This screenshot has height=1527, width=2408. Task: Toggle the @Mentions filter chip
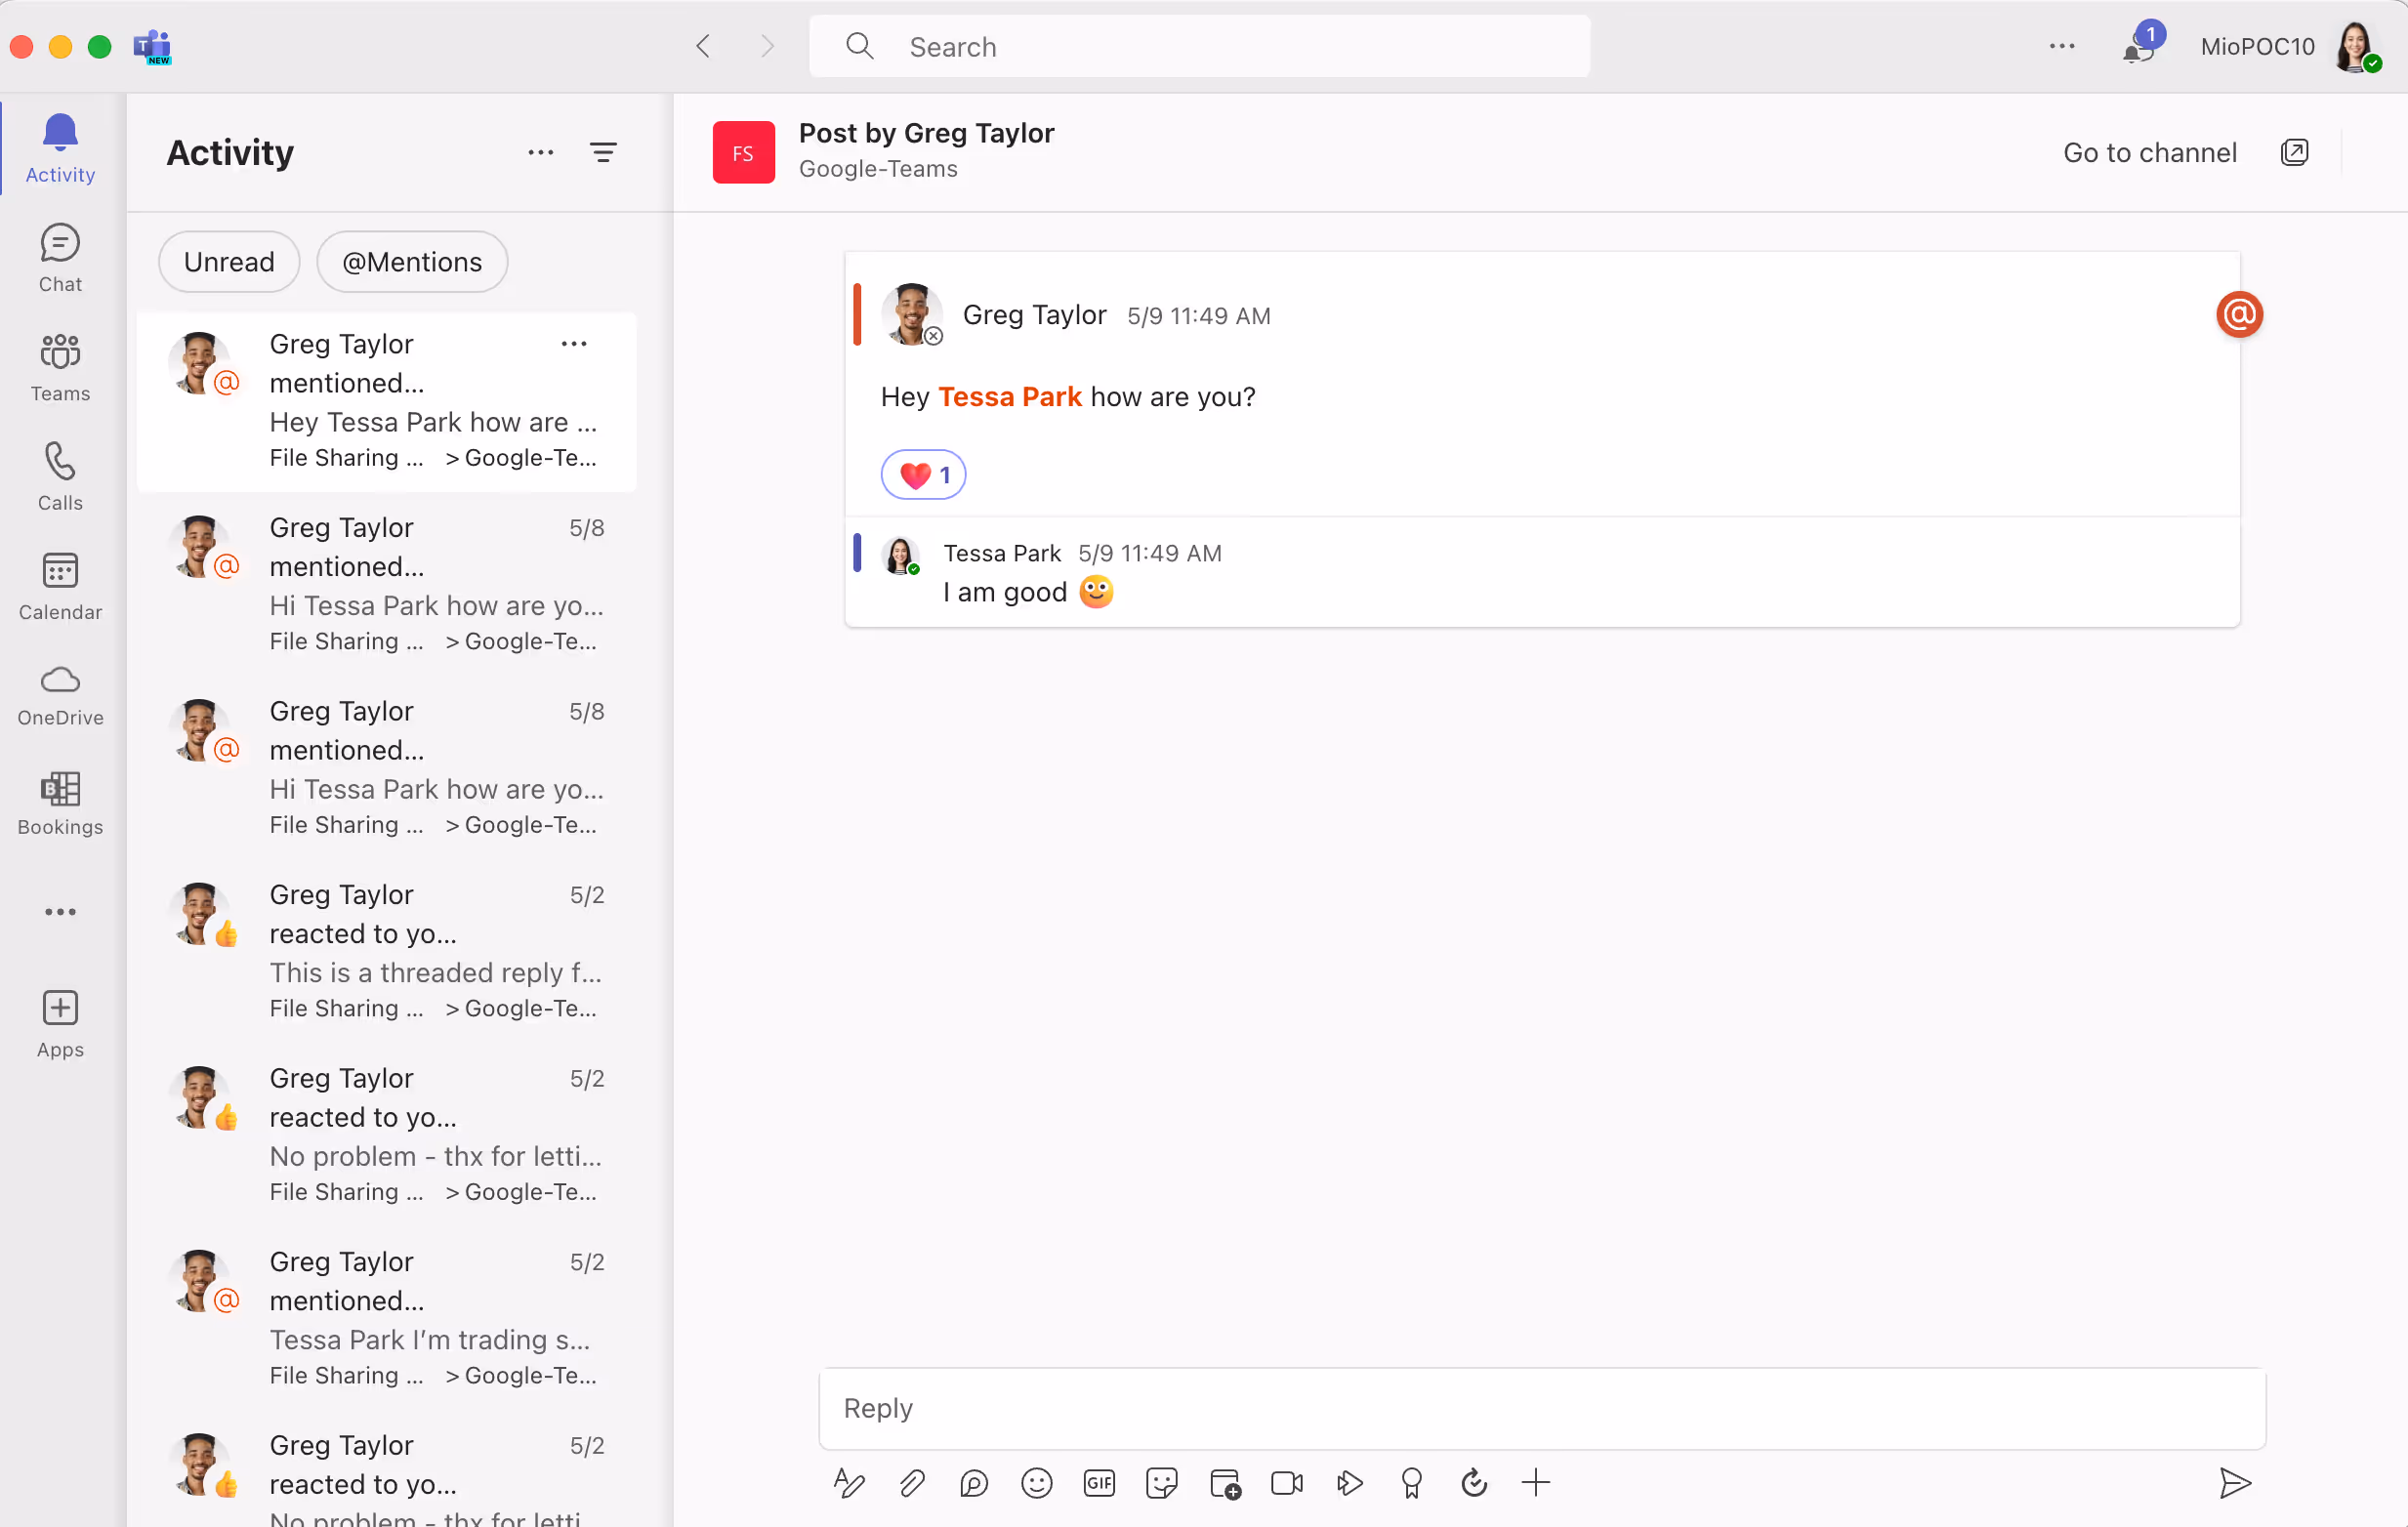pos(412,262)
